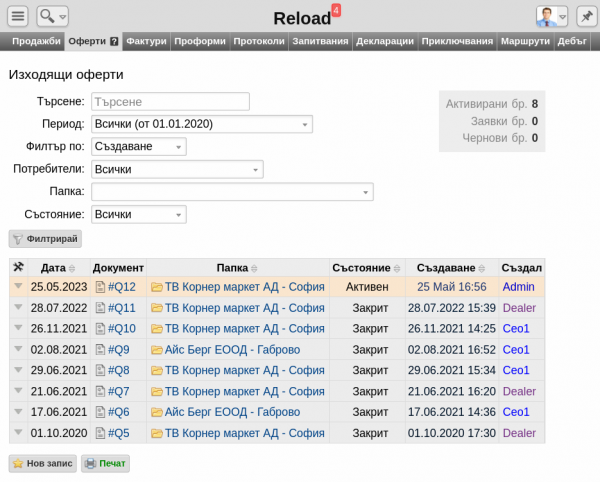
Task: Click document icon beside #Q12
Action: point(100,287)
